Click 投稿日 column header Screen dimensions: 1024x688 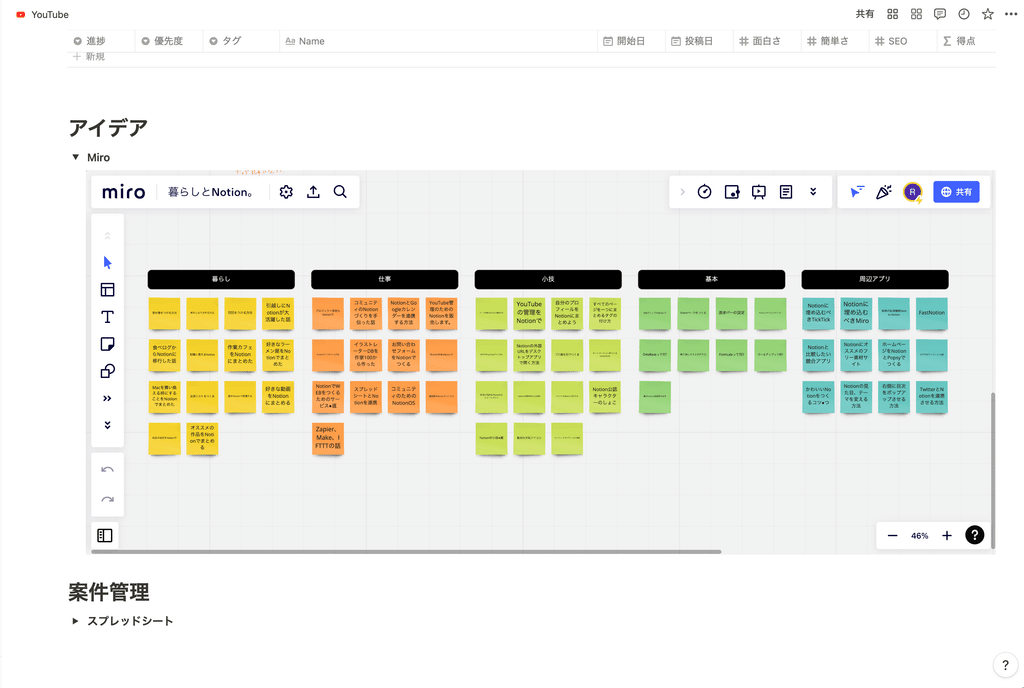(x=699, y=41)
